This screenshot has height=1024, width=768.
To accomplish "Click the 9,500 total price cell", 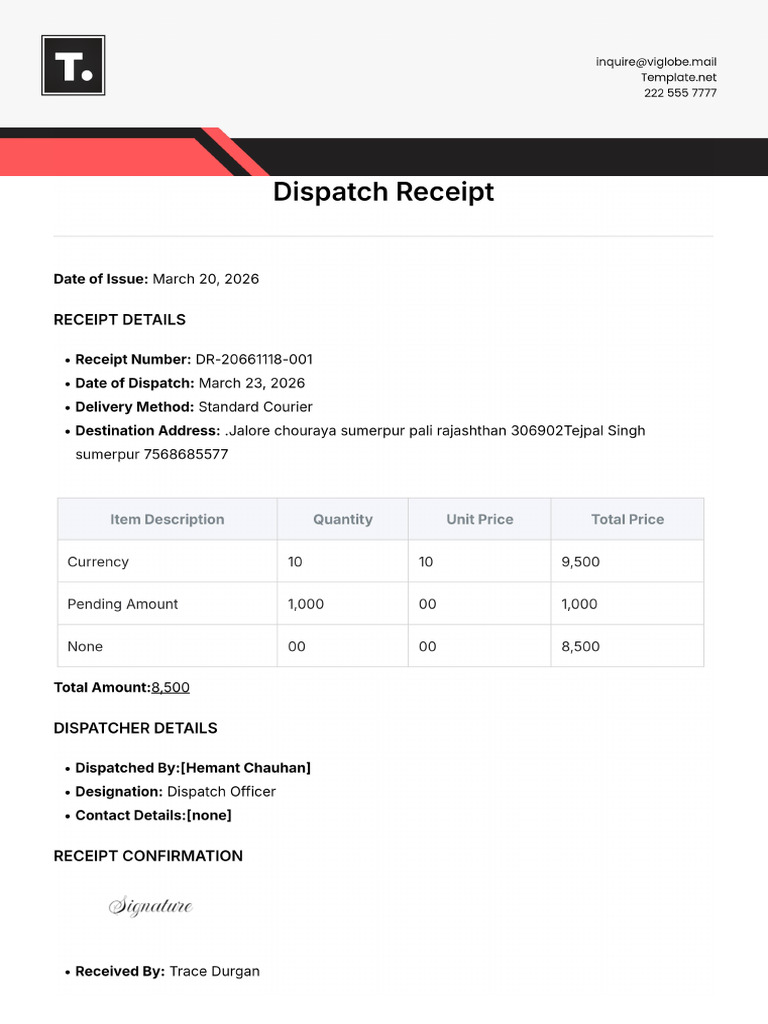I will (x=628, y=562).
